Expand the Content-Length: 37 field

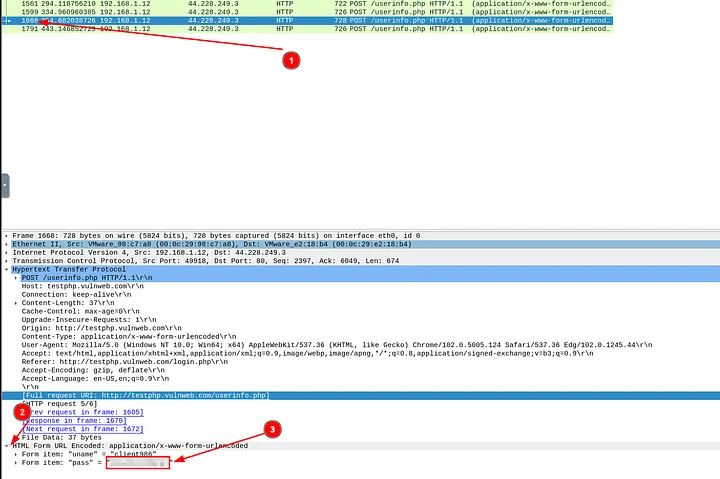tap(16, 303)
